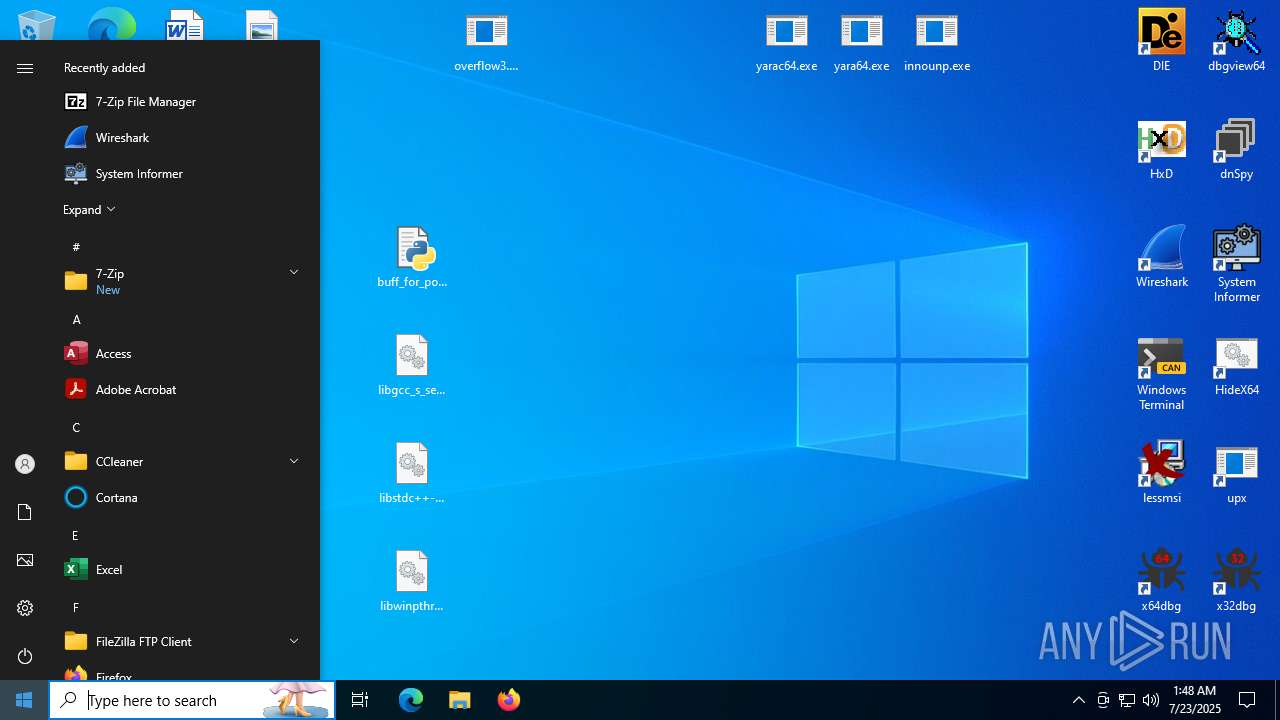1280x720 pixels.
Task: Open Access from the Start menu
Action: coord(184,353)
